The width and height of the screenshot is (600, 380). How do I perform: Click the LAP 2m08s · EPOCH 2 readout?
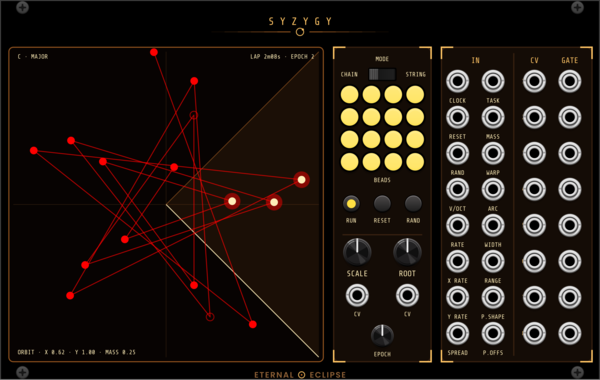(x=282, y=57)
